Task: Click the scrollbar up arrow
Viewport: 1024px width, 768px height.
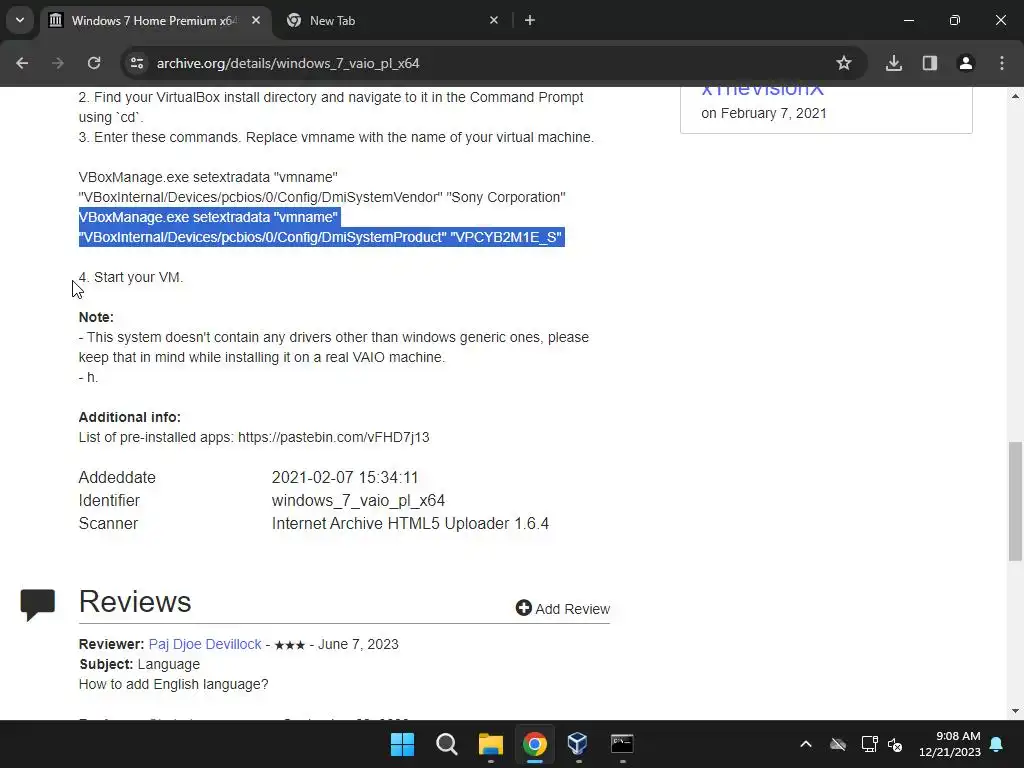Action: point(1015,96)
